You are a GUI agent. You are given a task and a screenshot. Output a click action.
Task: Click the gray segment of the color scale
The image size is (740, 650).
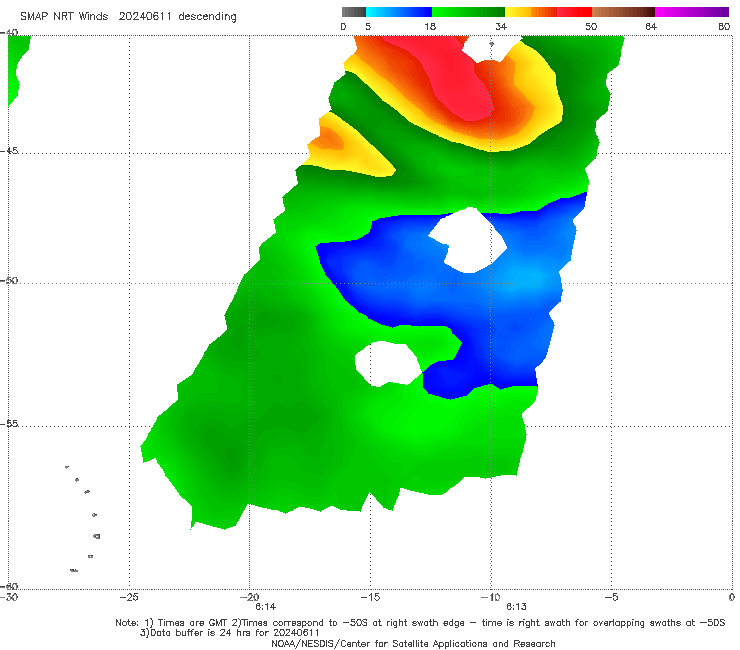pyautogui.click(x=353, y=12)
